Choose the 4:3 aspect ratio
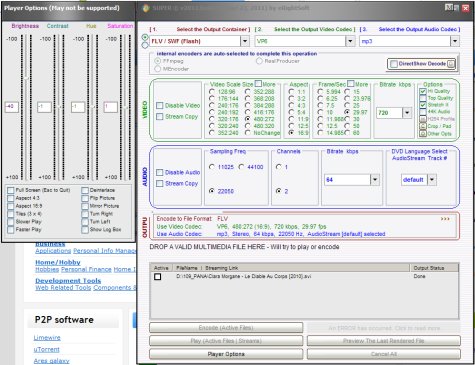This screenshot has width=475, height=365. [x=291, y=105]
